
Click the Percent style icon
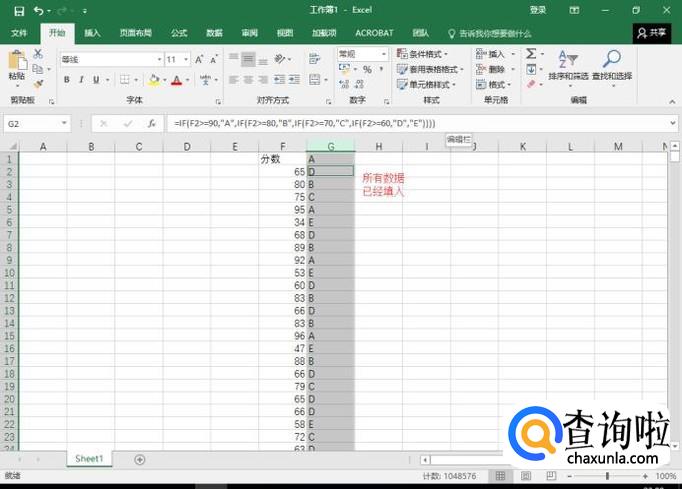[x=367, y=70]
